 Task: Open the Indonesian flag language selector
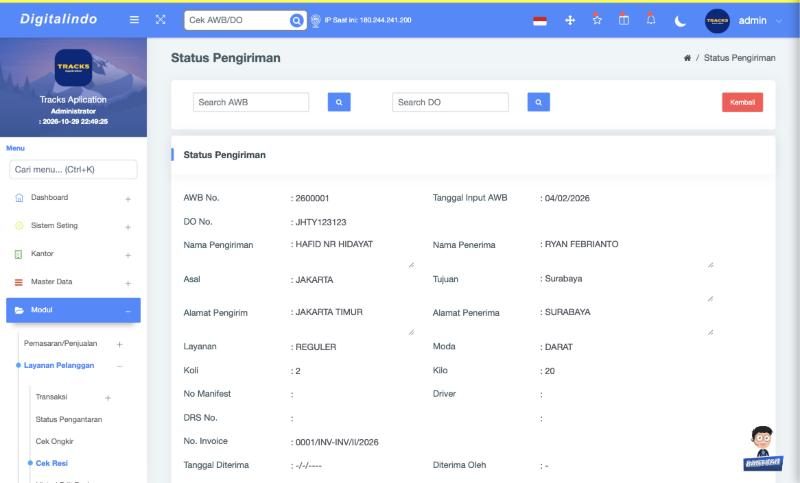(x=540, y=21)
